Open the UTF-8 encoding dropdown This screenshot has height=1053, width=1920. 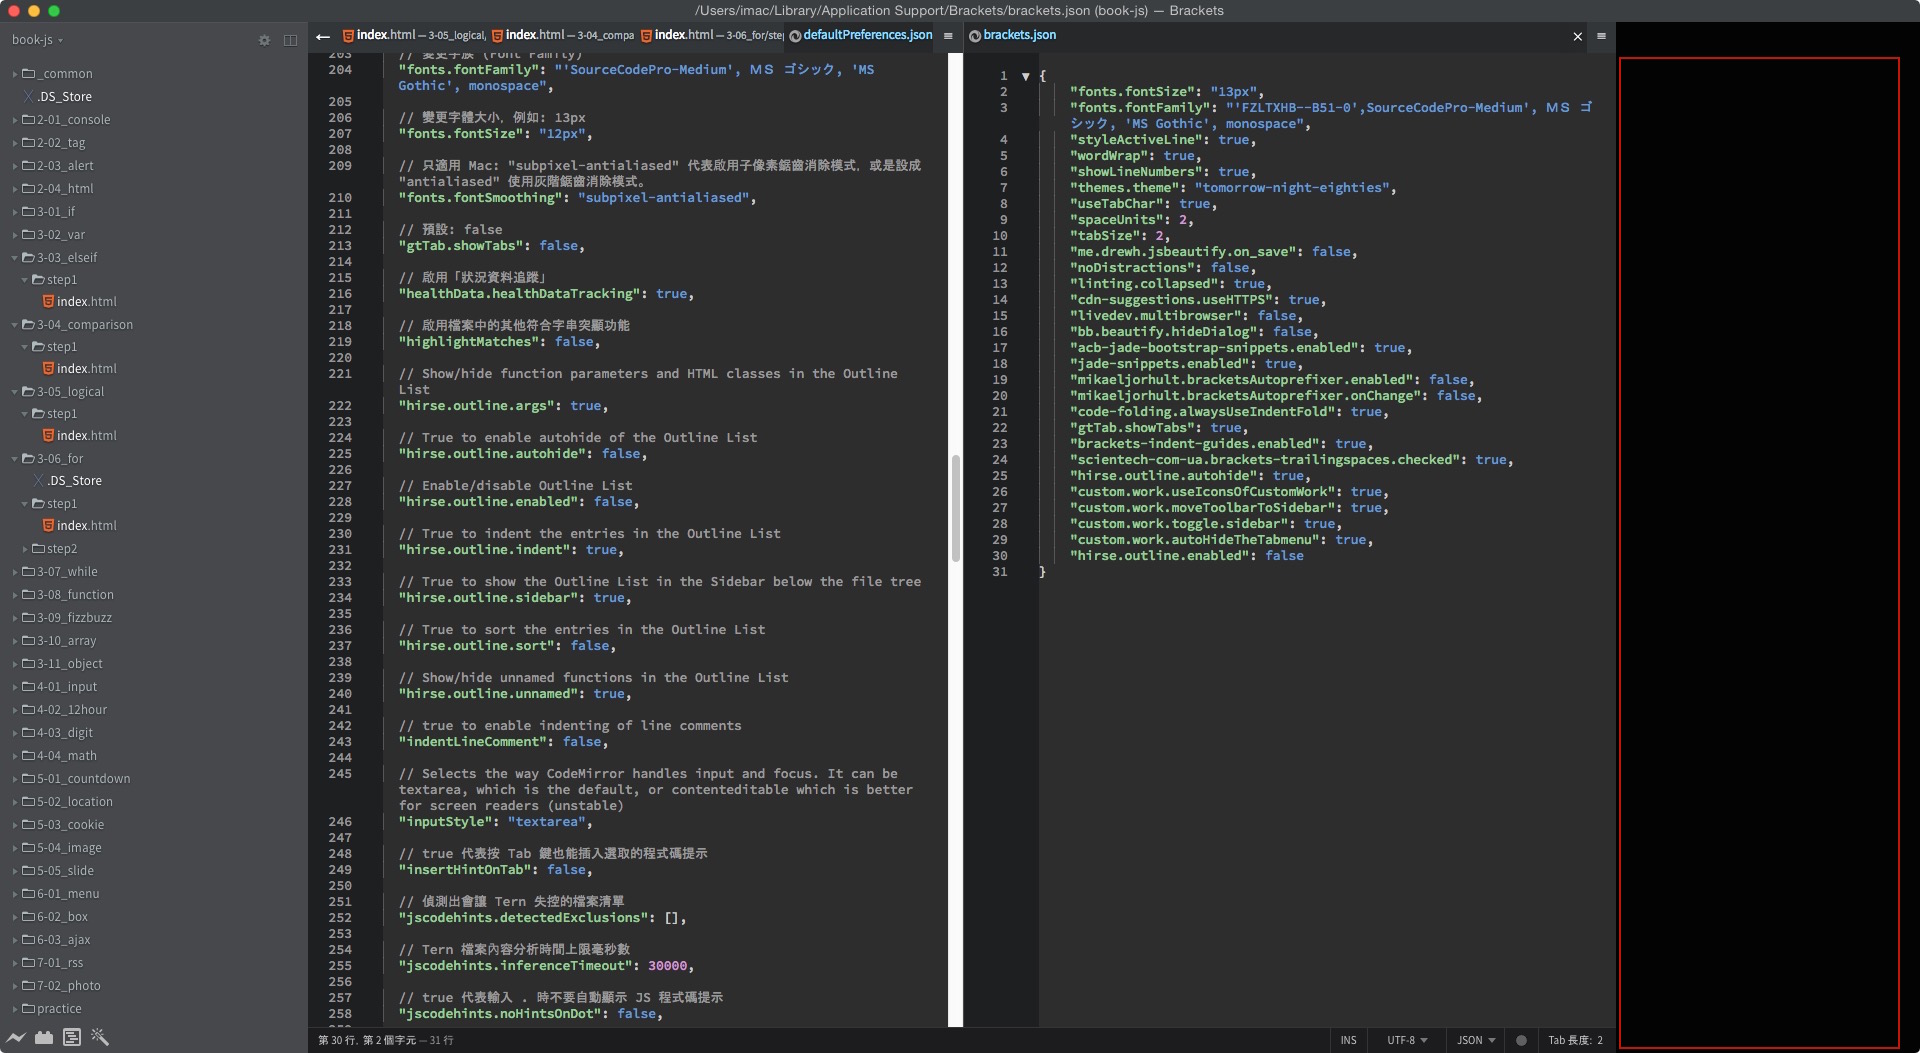[x=1407, y=1040]
